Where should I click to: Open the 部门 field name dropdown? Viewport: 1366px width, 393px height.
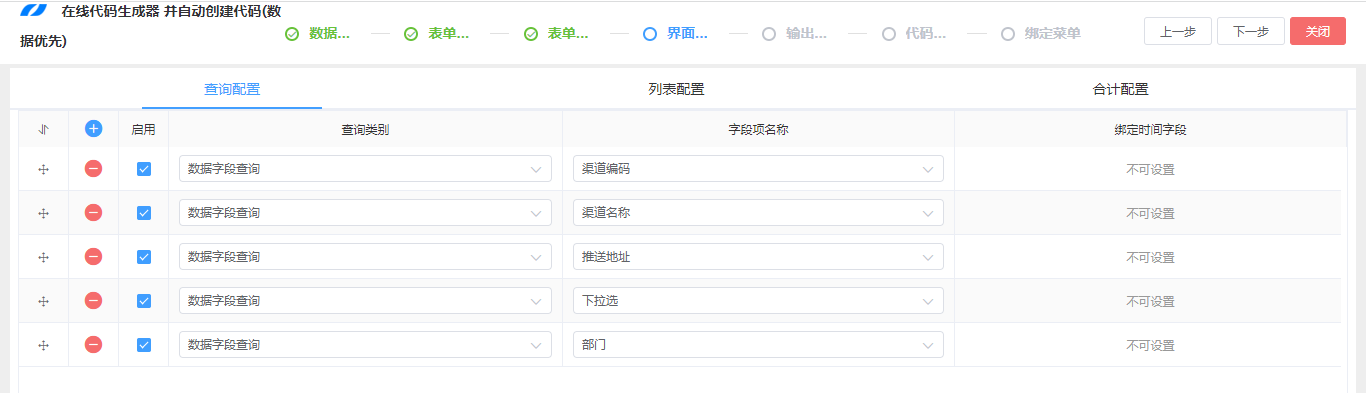click(758, 345)
